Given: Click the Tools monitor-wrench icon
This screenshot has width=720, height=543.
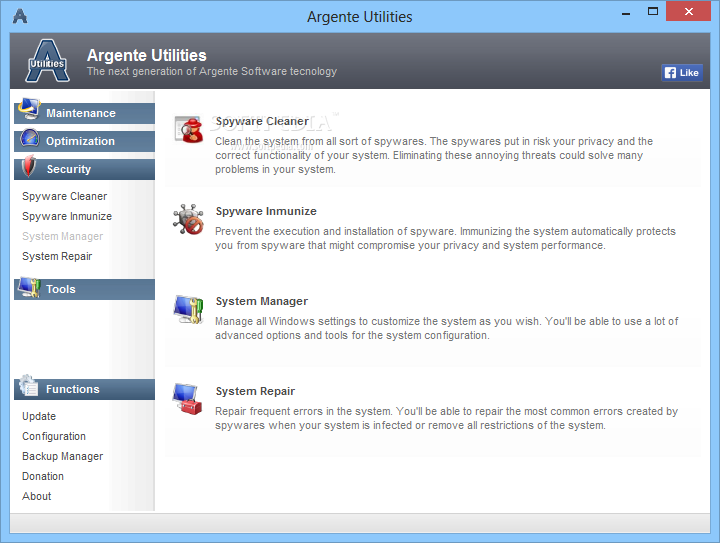Looking at the screenshot, I should point(29,286).
